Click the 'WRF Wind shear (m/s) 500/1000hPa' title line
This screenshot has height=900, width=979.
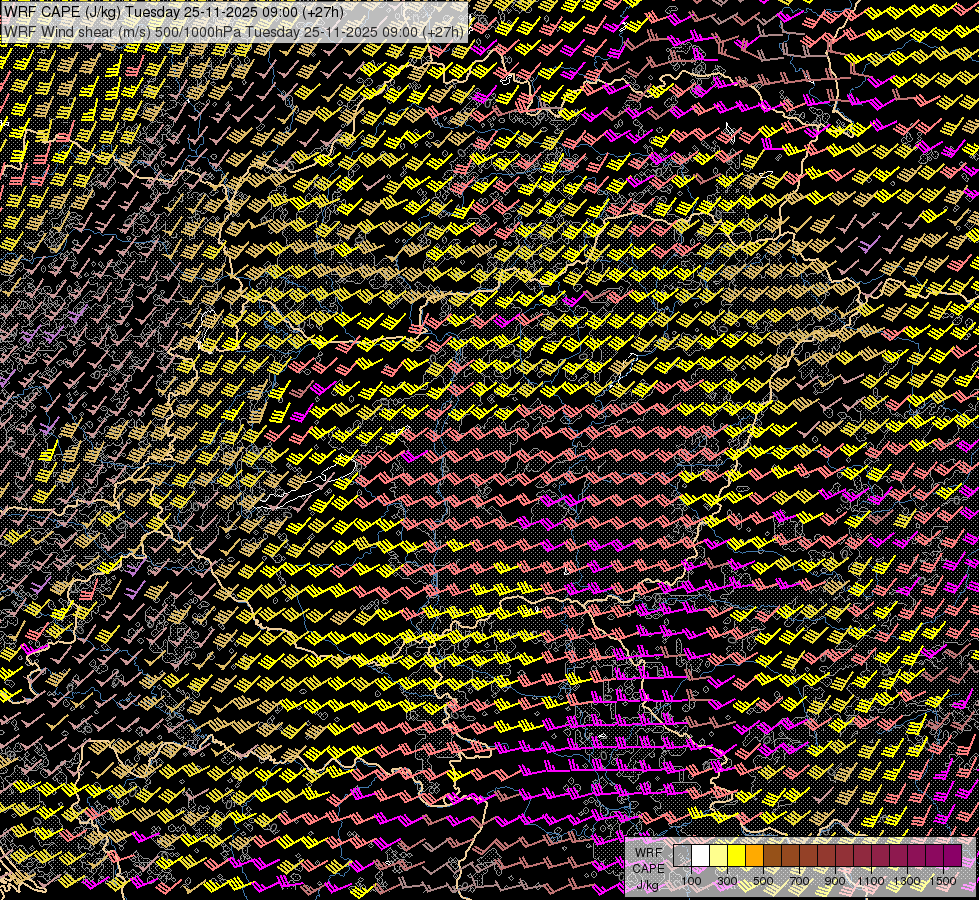pos(234,32)
